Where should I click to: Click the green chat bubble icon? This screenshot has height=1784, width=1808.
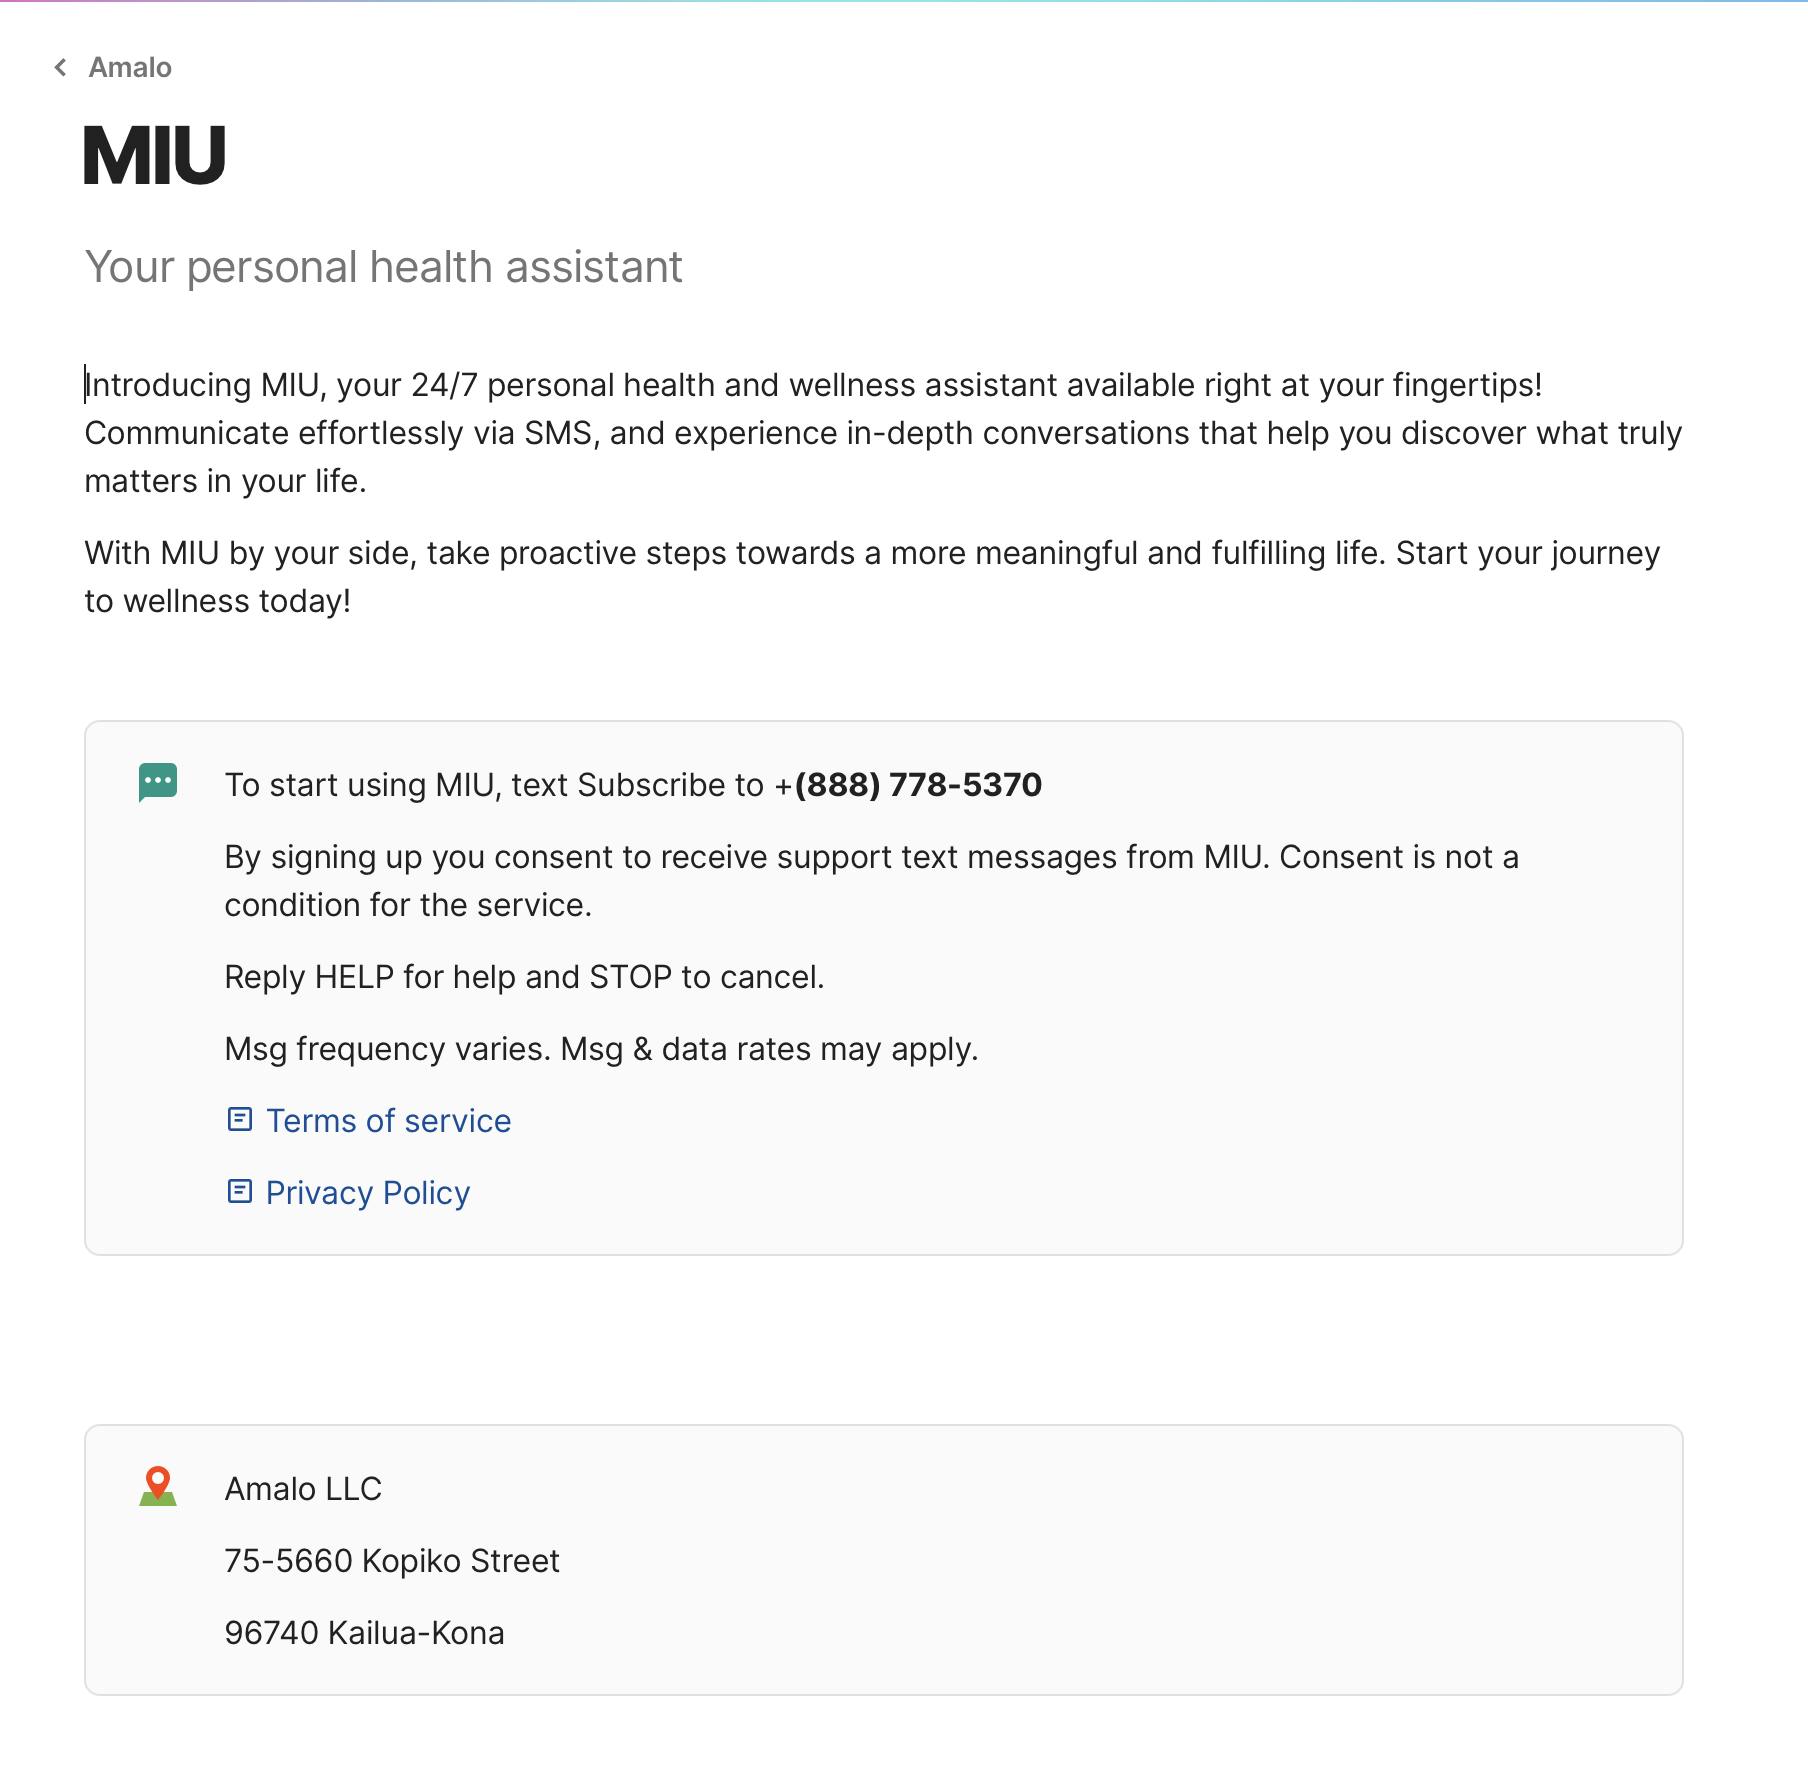coord(158,782)
